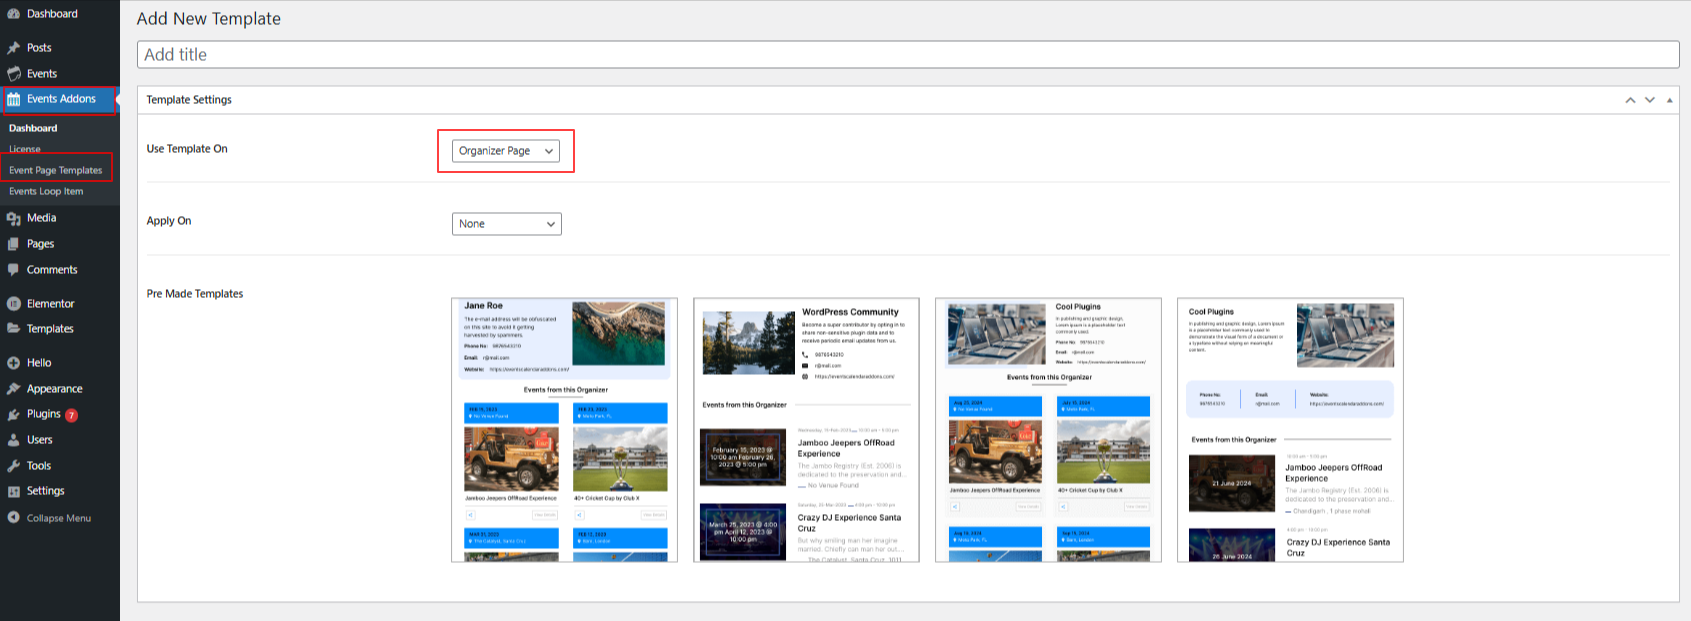Screen dimensions: 1691x621
Task: Click the Tools wrench icon
Action: 14,466
